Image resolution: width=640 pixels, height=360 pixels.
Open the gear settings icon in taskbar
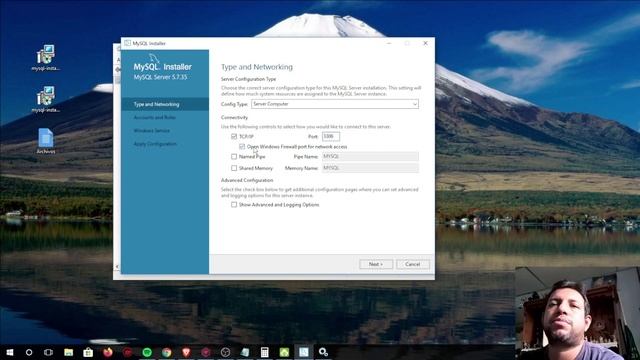323,352
